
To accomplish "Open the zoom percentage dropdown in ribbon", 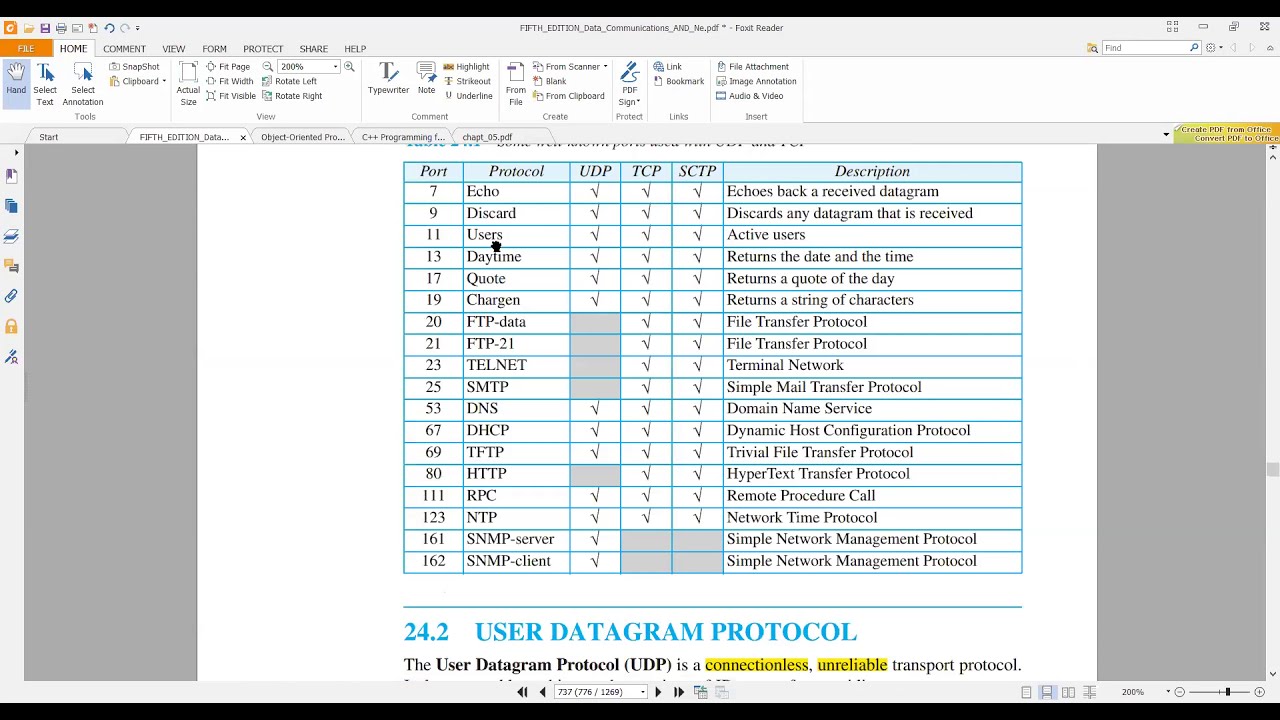I will click(x=335, y=67).
